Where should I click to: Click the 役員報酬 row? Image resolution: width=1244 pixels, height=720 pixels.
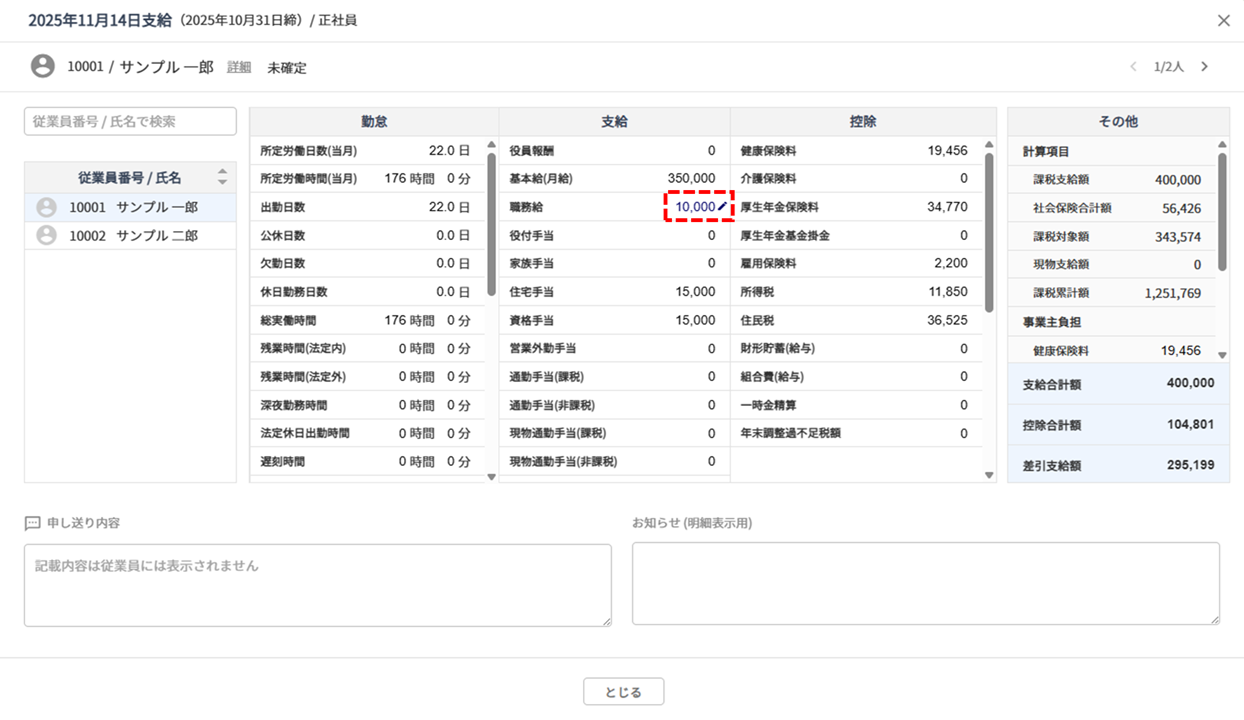point(614,151)
